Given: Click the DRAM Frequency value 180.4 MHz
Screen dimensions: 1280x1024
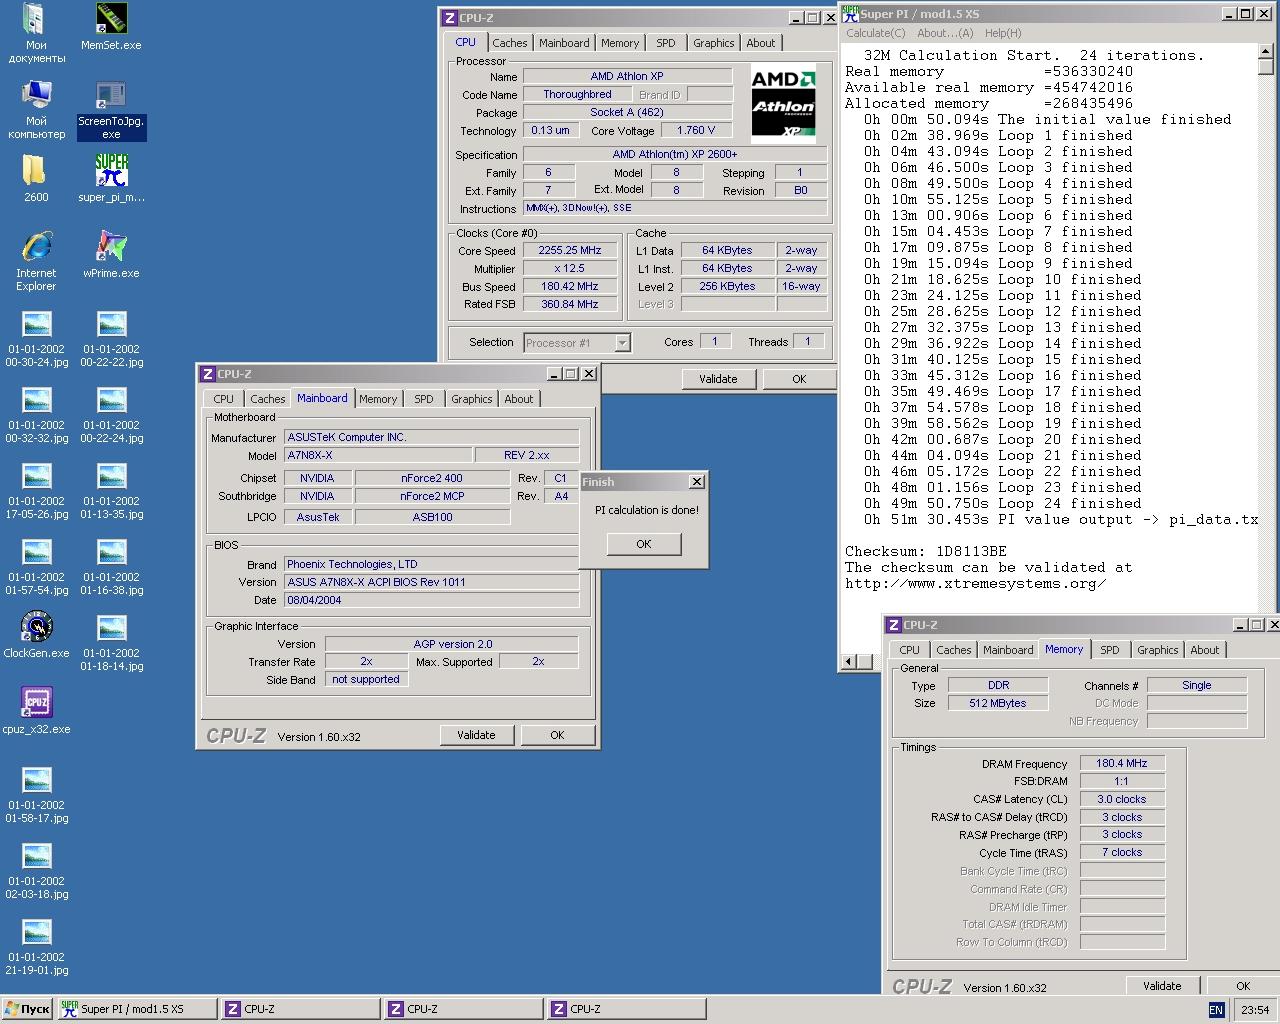Looking at the screenshot, I should (x=1122, y=763).
